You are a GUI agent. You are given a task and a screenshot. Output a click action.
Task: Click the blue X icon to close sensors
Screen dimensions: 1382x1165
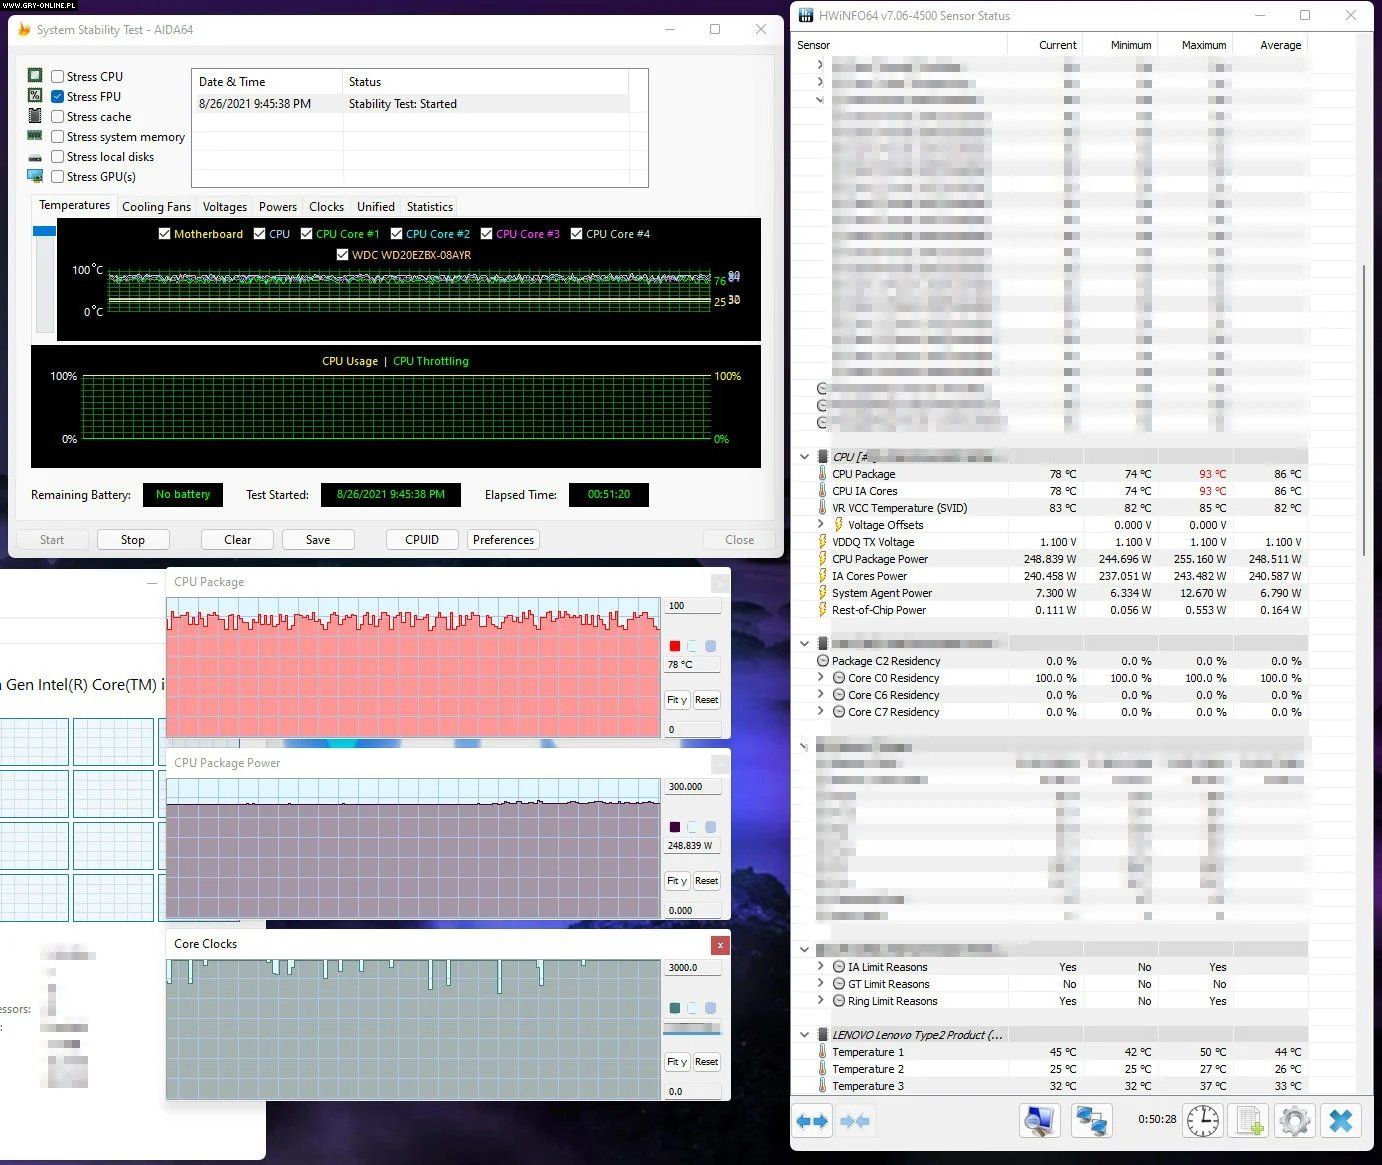pos(1341,1120)
